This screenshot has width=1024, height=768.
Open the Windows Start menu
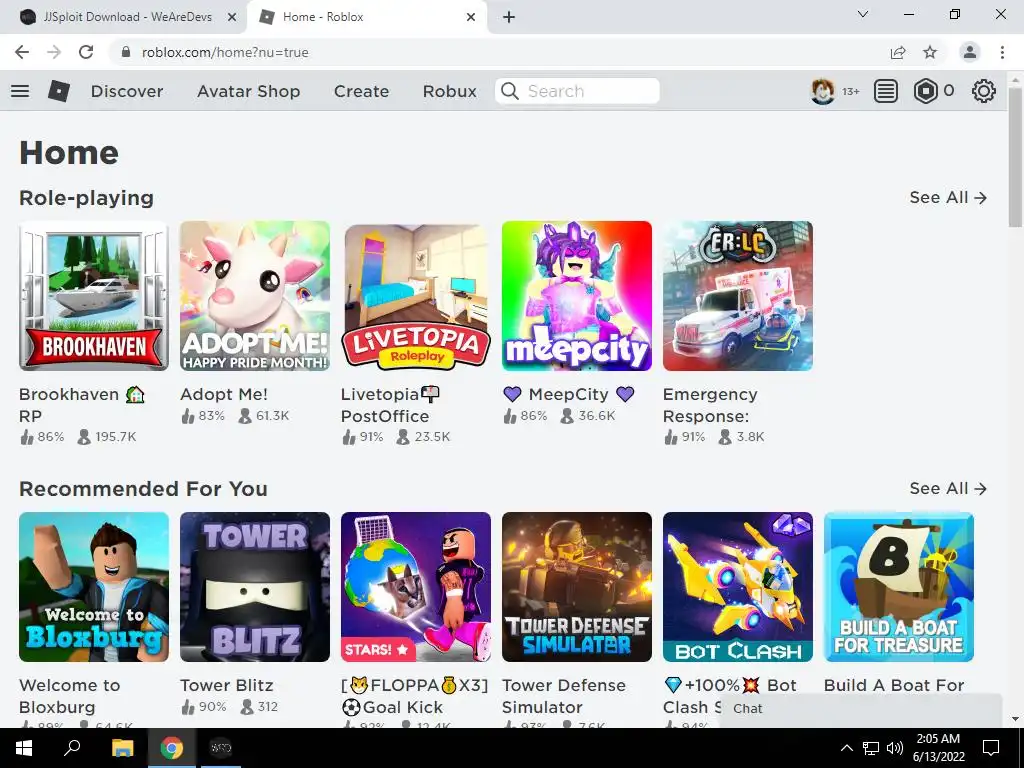click(x=24, y=748)
